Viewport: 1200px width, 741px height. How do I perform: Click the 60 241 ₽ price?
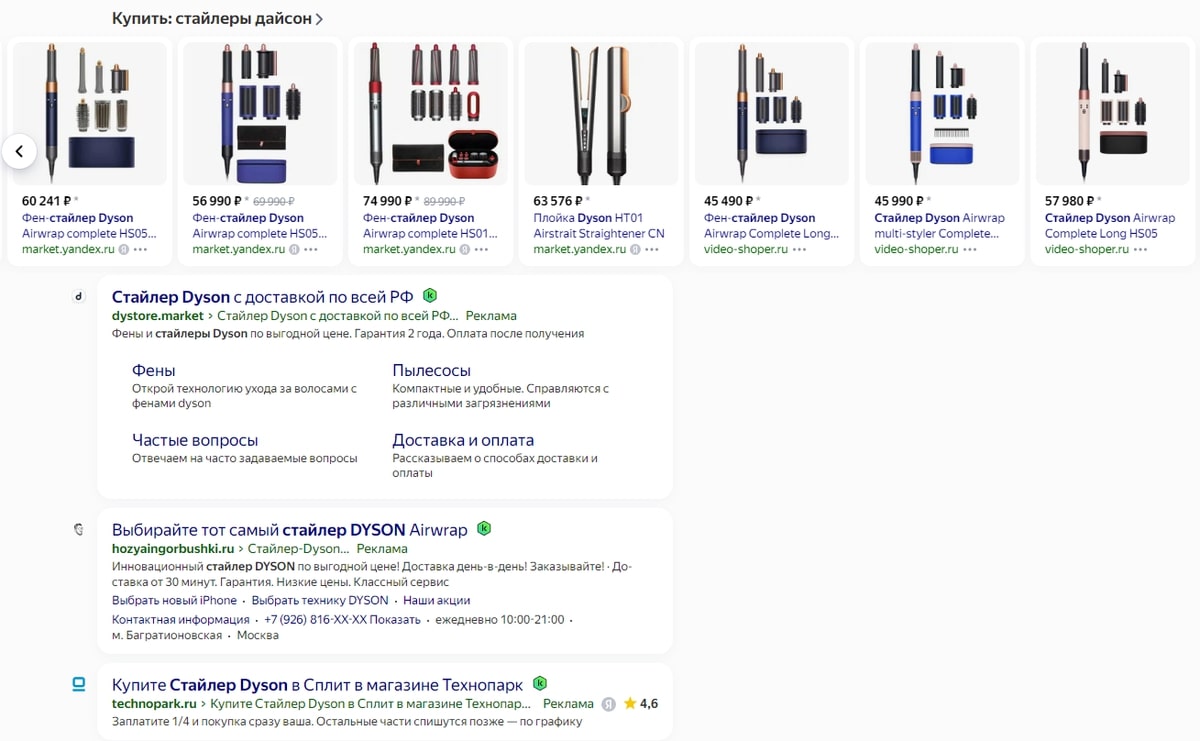pos(46,201)
